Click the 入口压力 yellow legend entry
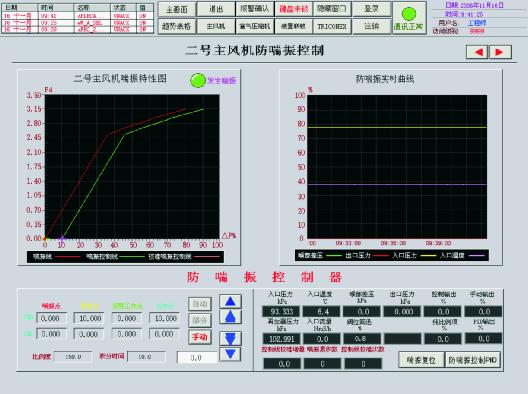This screenshot has width=528, height=394. [x=415, y=256]
